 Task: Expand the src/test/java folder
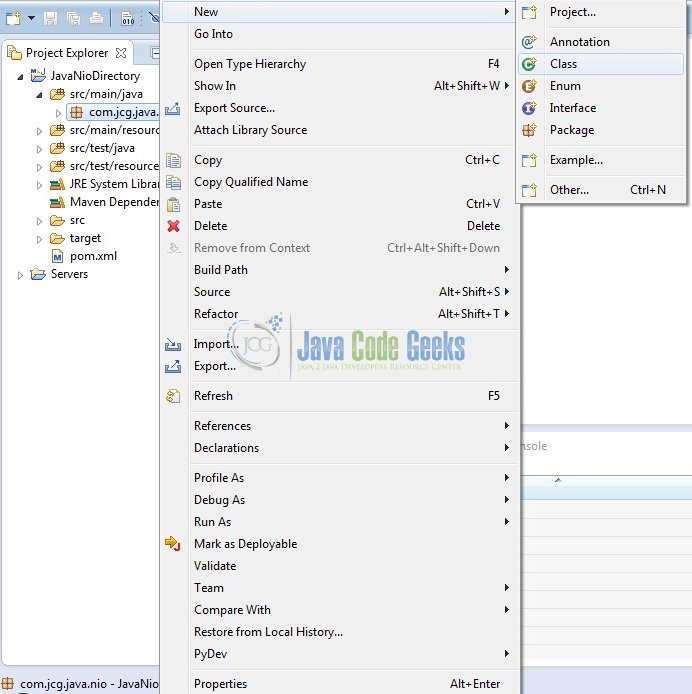click(39, 149)
